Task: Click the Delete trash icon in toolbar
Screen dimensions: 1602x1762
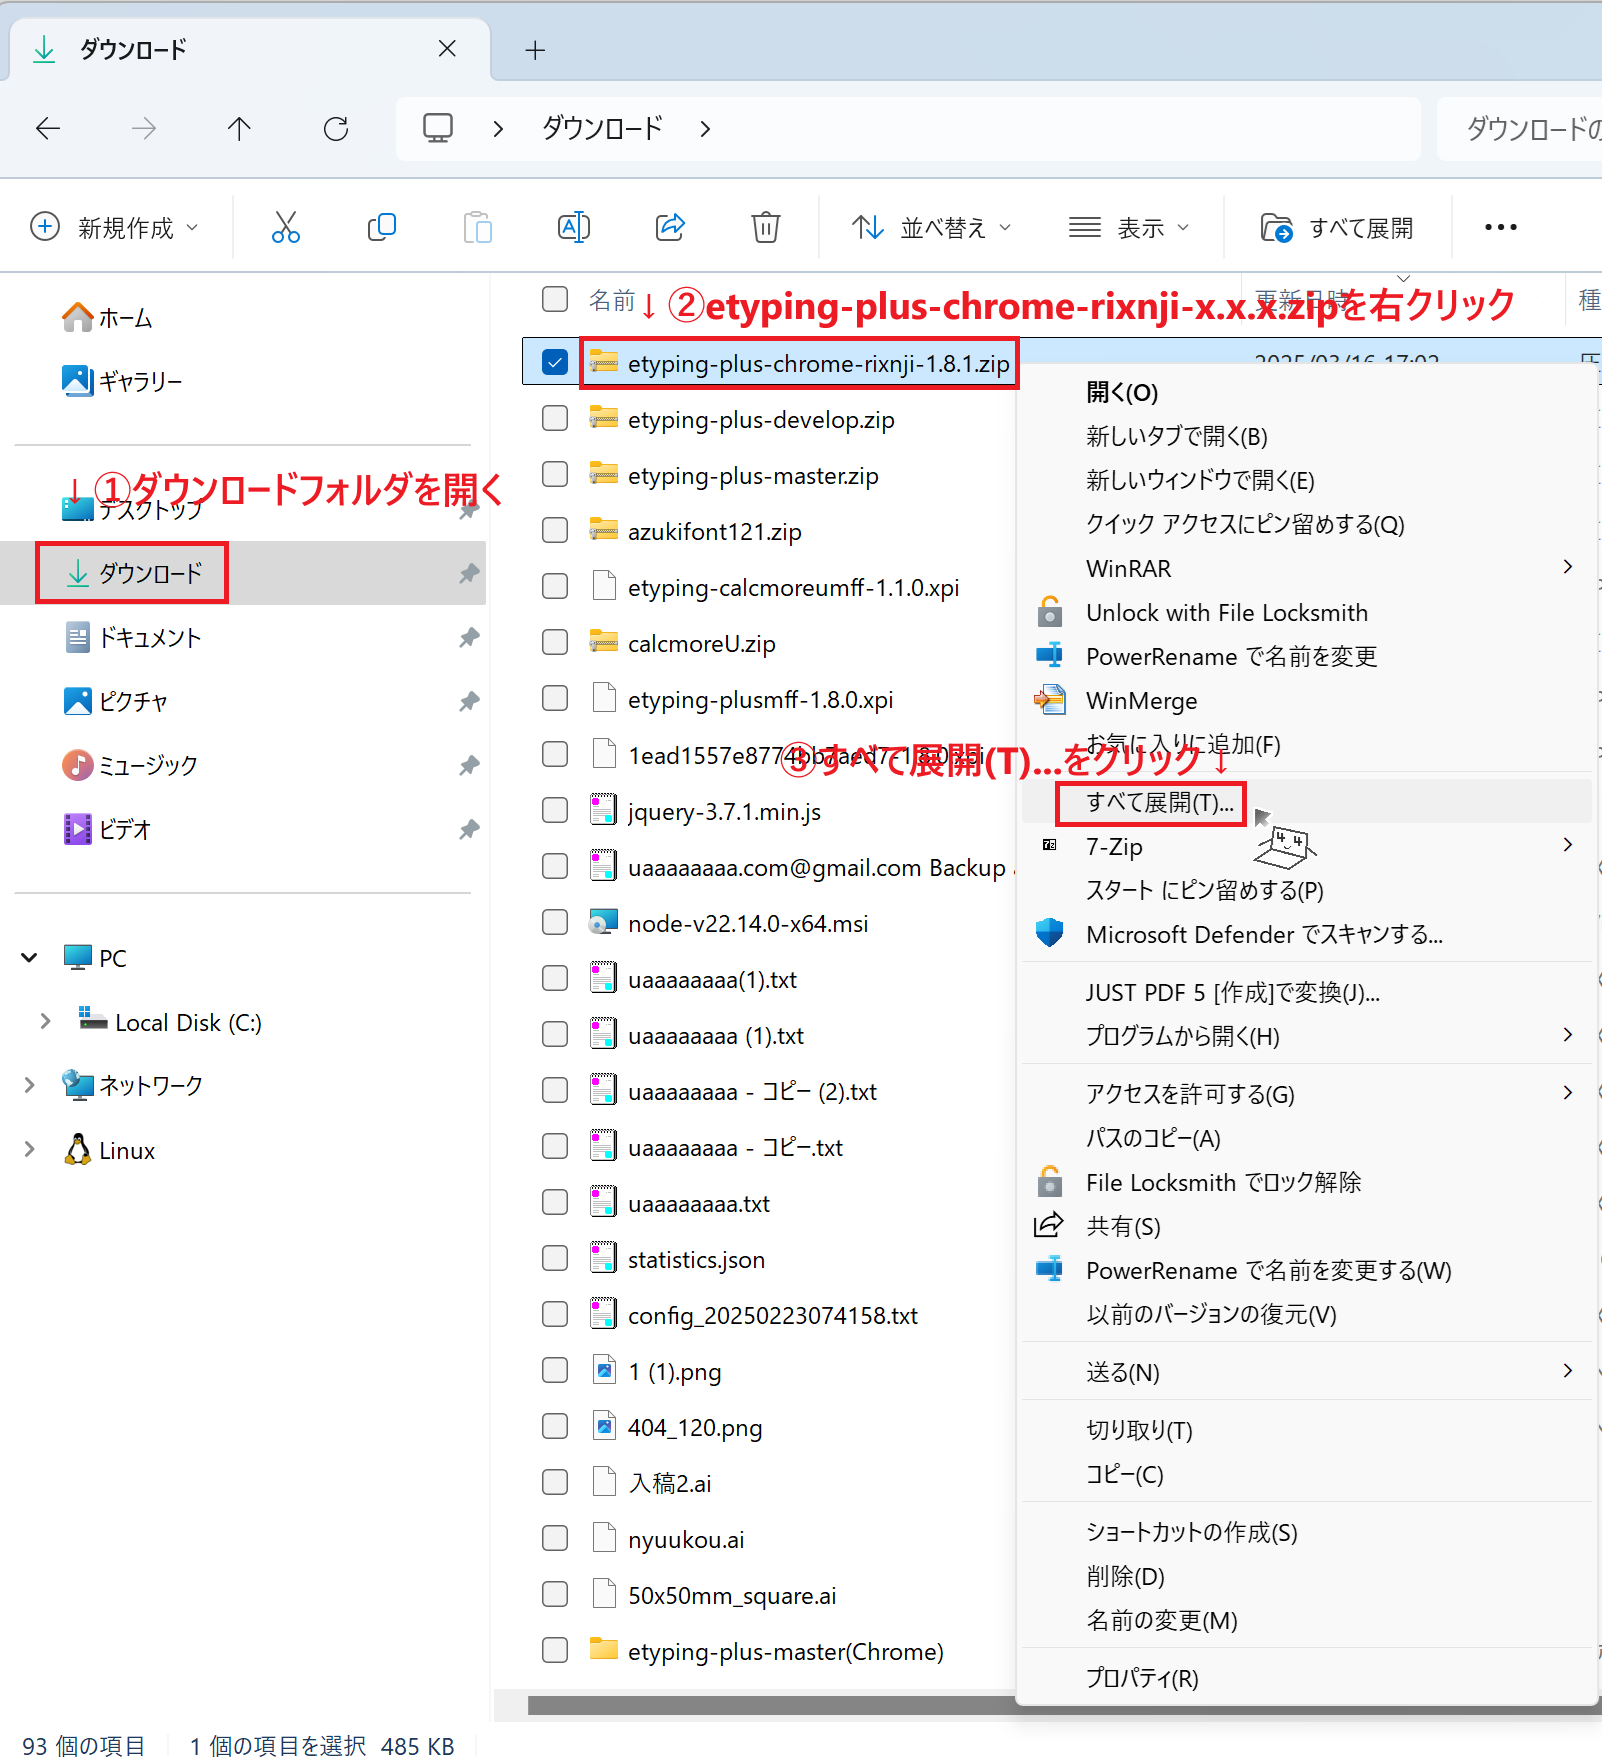Action: [766, 227]
